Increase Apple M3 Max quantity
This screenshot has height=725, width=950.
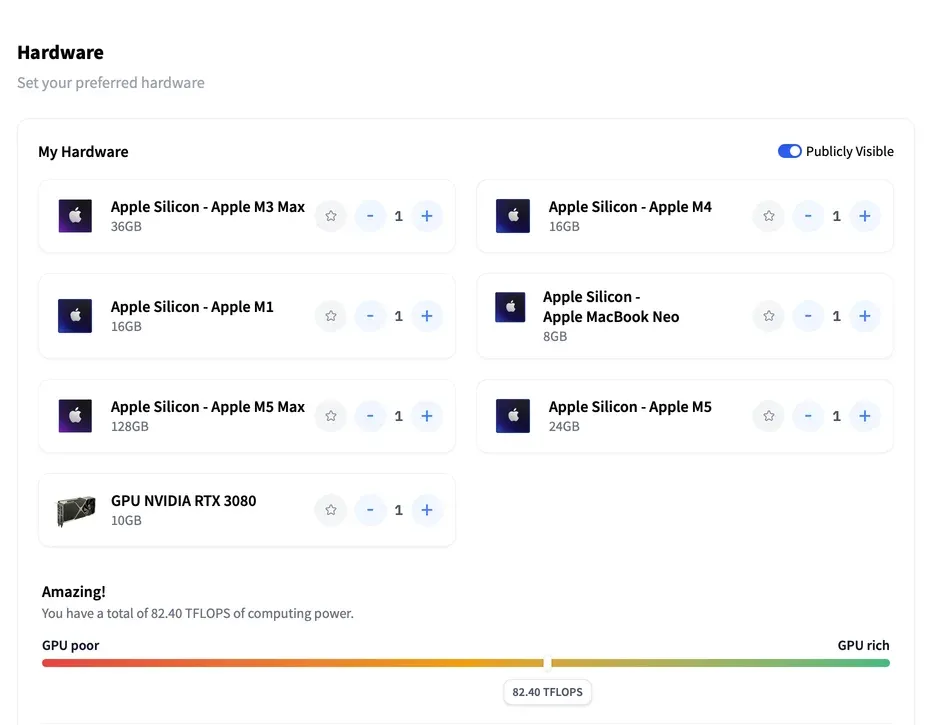coord(427,216)
